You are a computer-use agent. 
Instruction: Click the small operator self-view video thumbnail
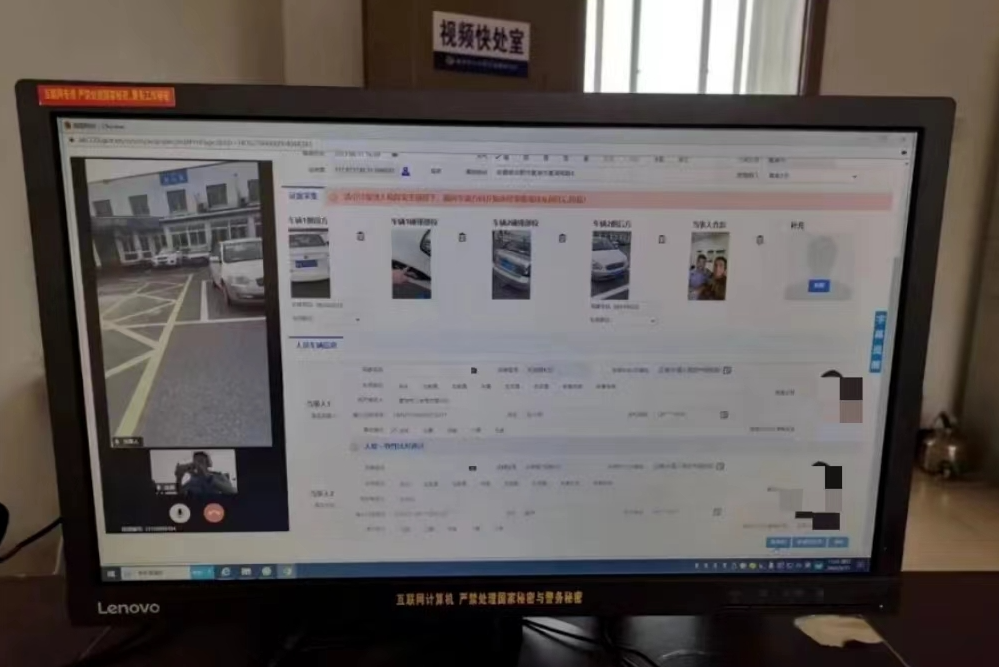194,473
